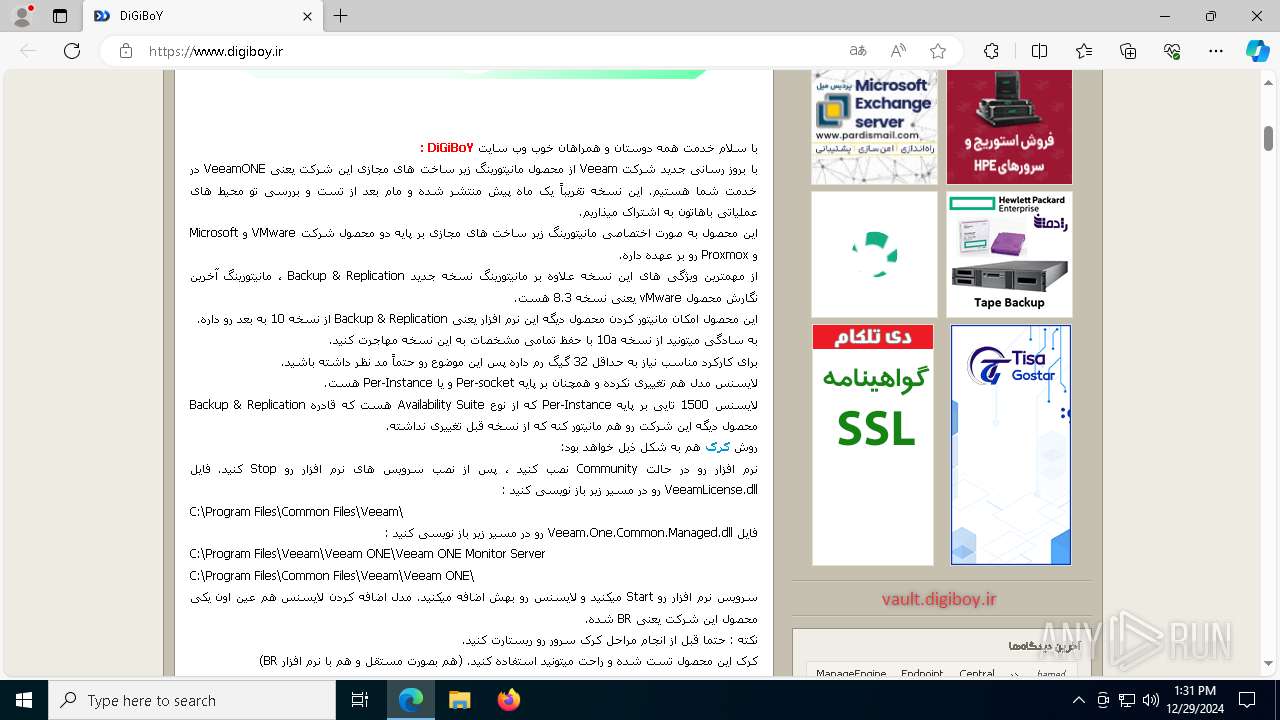This screenshot has width=1280, height=720.
Task: Click the scrollbar down arrow
Action: [1268, 662]
